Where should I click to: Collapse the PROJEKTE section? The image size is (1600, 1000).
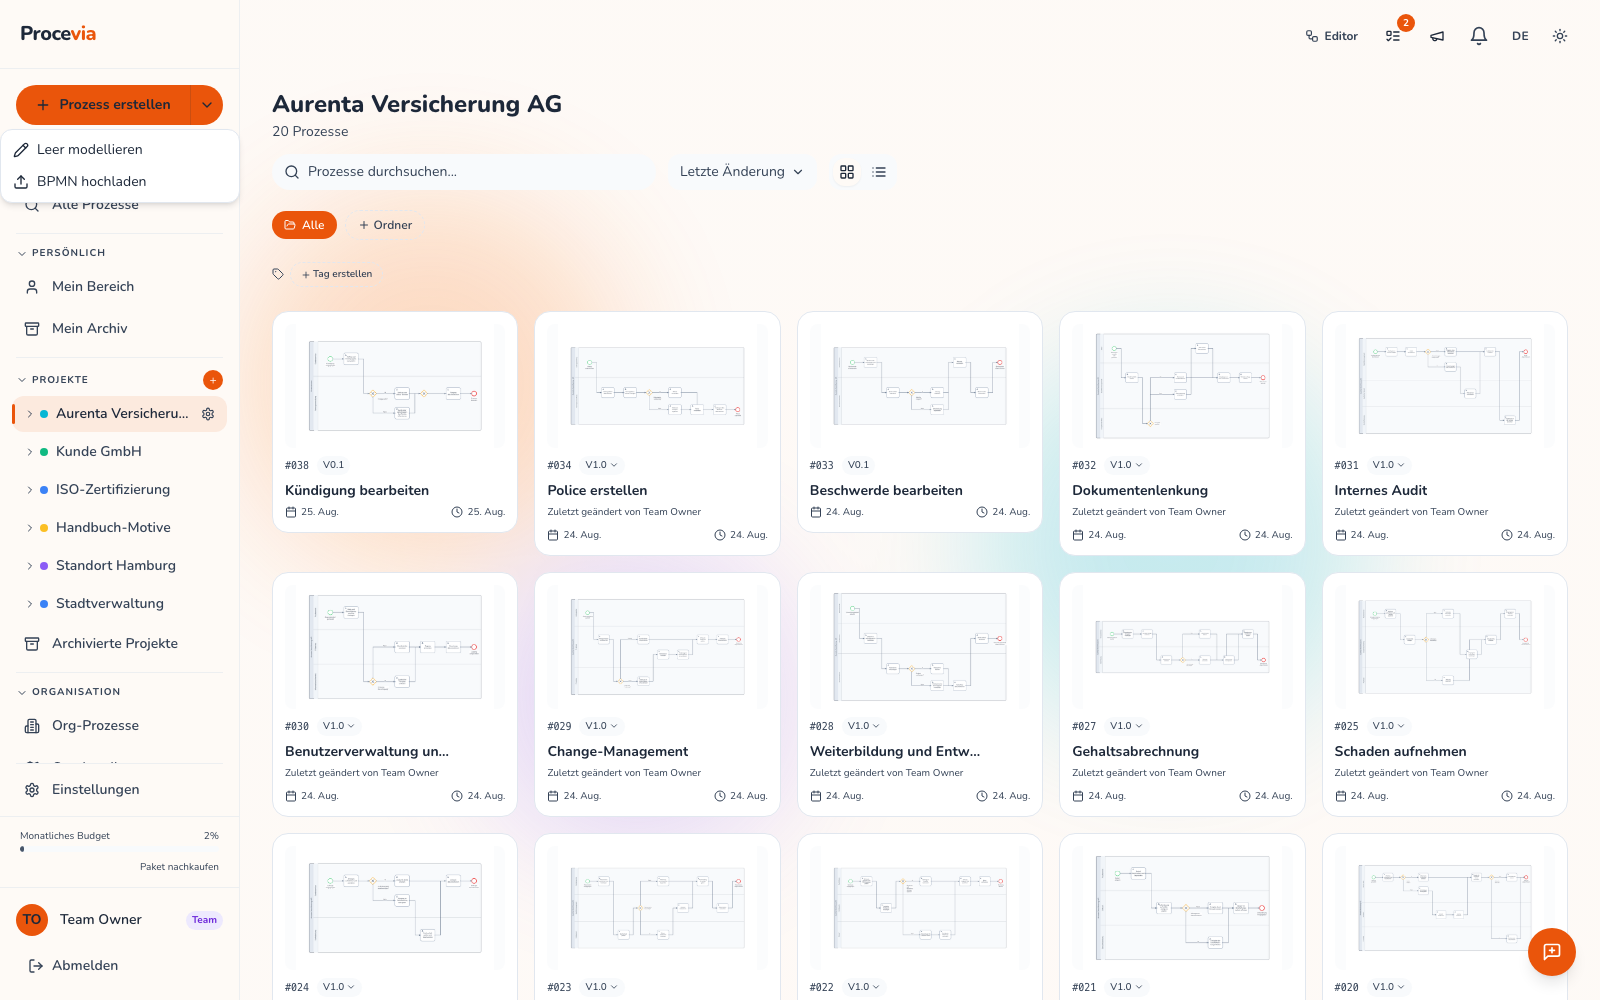tap(54, 380)
